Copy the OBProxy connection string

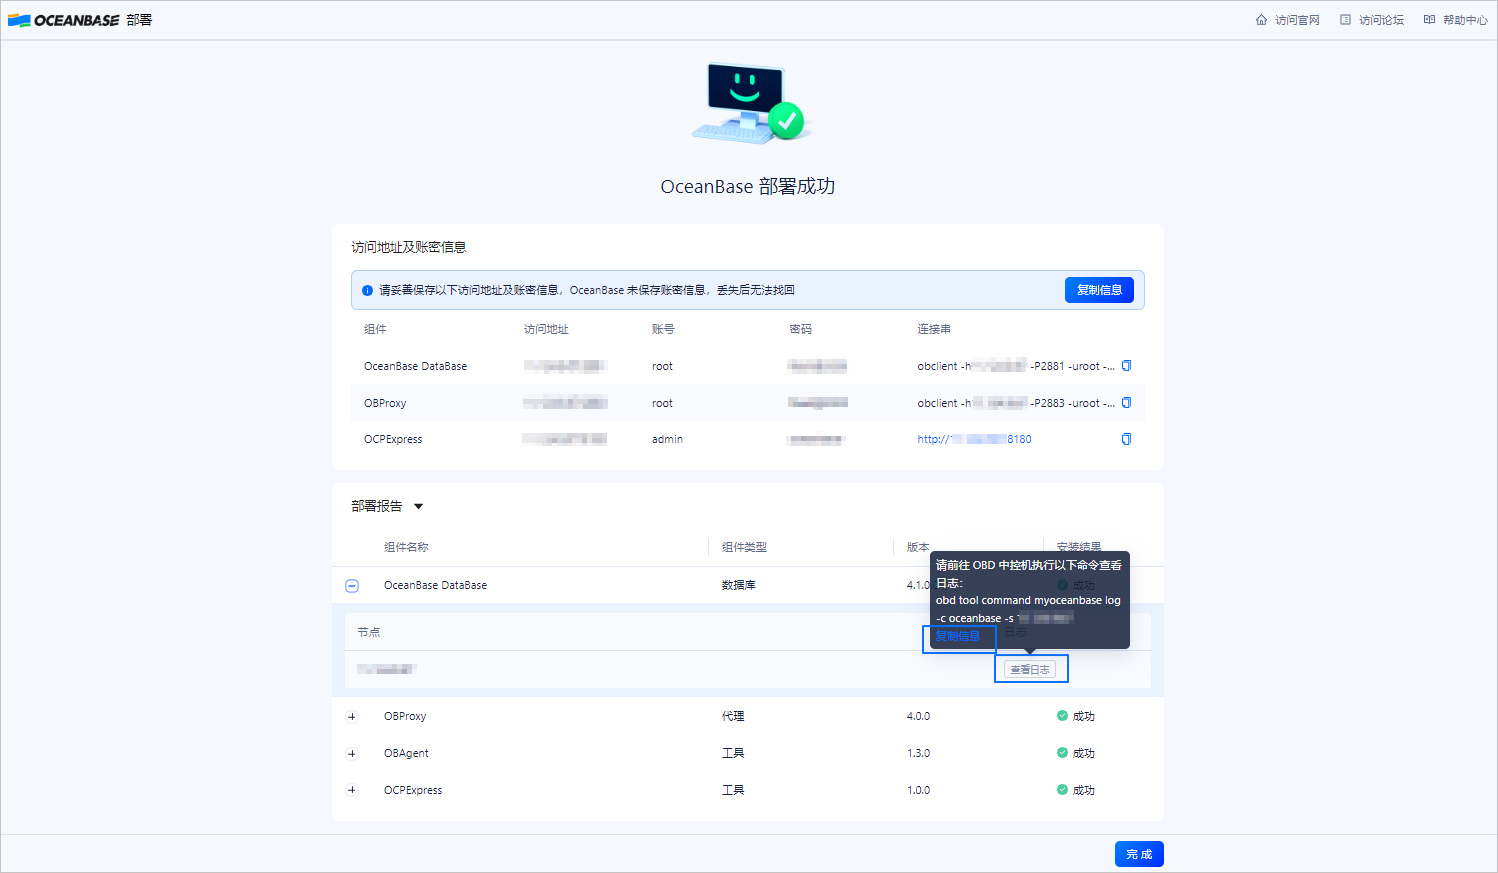pos(1126,403)
